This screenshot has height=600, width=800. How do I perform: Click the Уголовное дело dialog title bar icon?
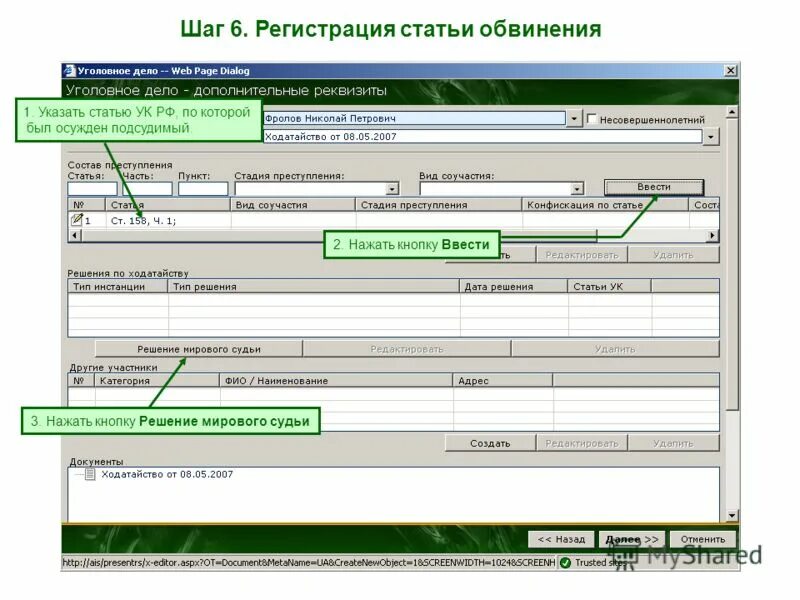point(70,70)
